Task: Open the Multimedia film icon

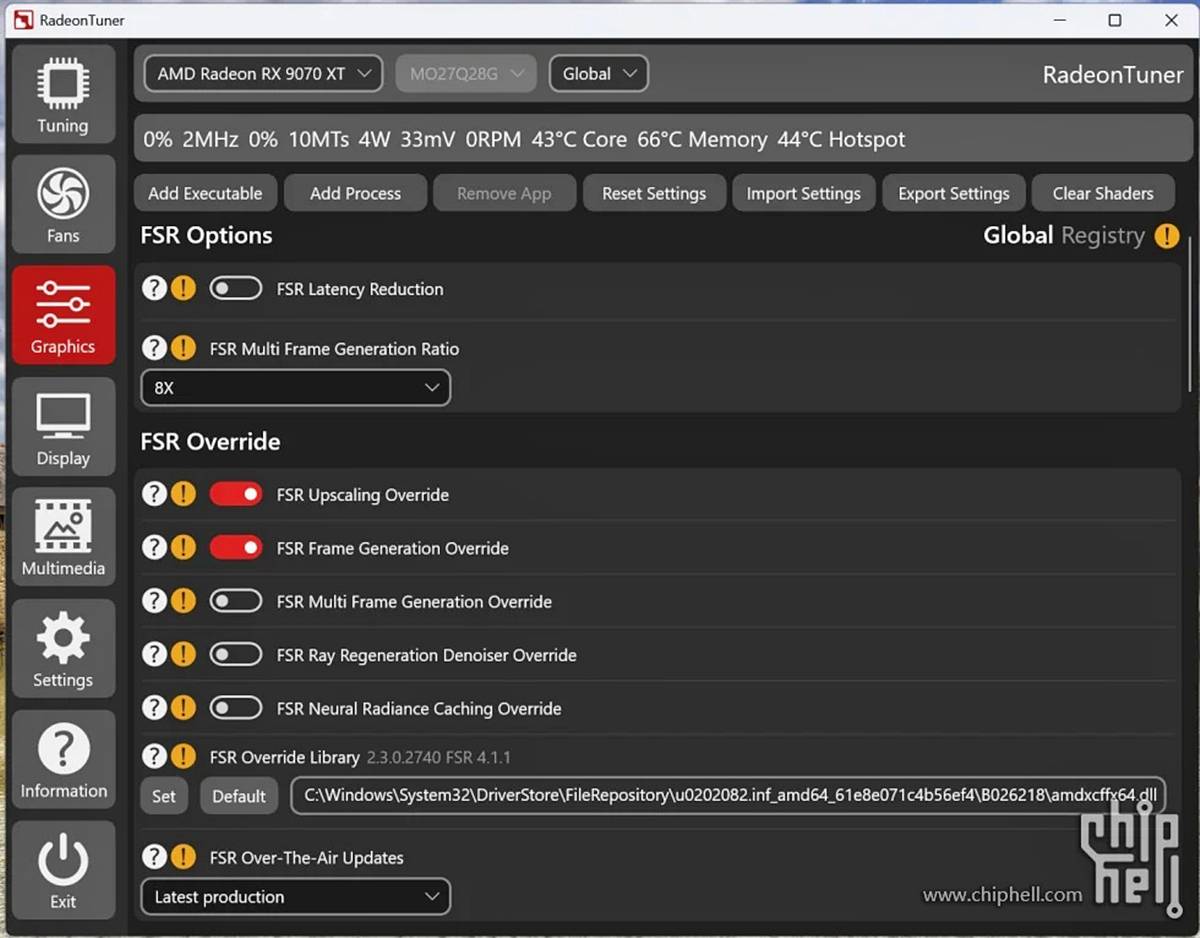Action: [63, 526]
